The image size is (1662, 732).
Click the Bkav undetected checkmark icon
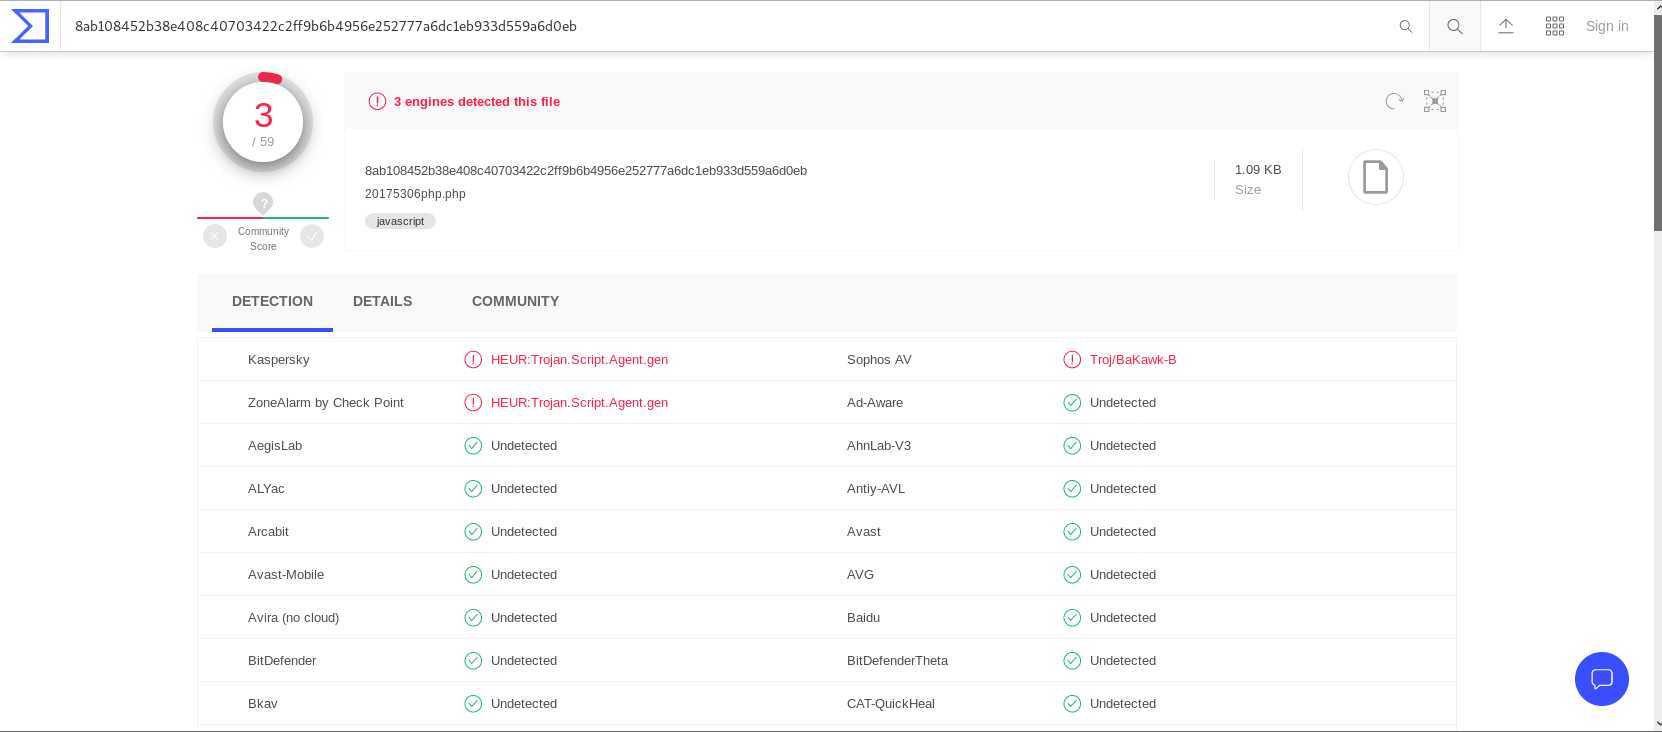tap(473, 703)
